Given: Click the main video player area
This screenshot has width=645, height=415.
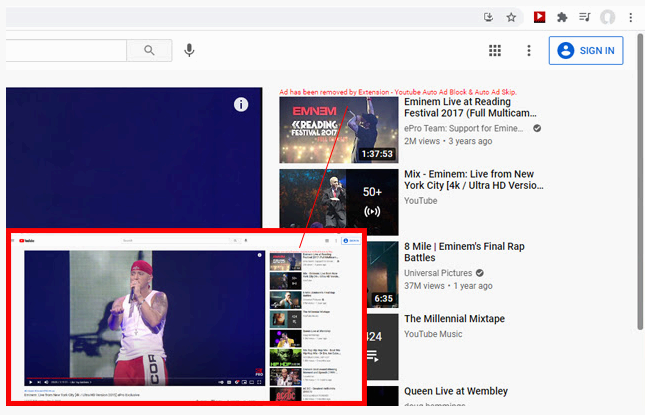Looking at the screenshot, I should pyautogui.click(x=134, y=158).
